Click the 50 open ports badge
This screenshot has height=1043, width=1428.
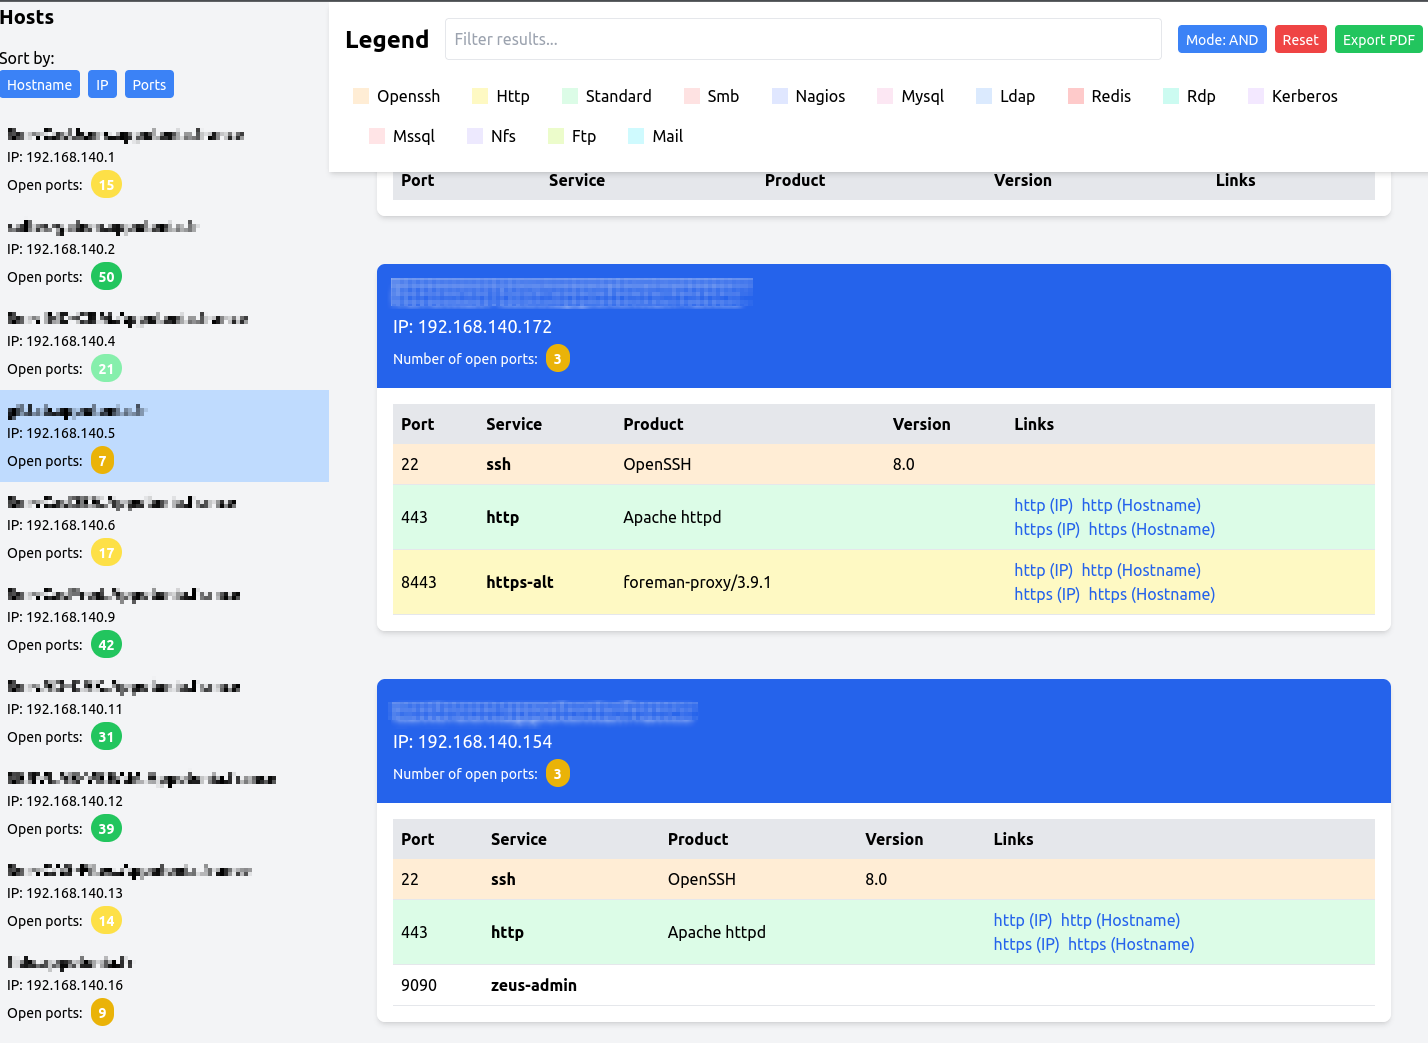tap(106, 277)
